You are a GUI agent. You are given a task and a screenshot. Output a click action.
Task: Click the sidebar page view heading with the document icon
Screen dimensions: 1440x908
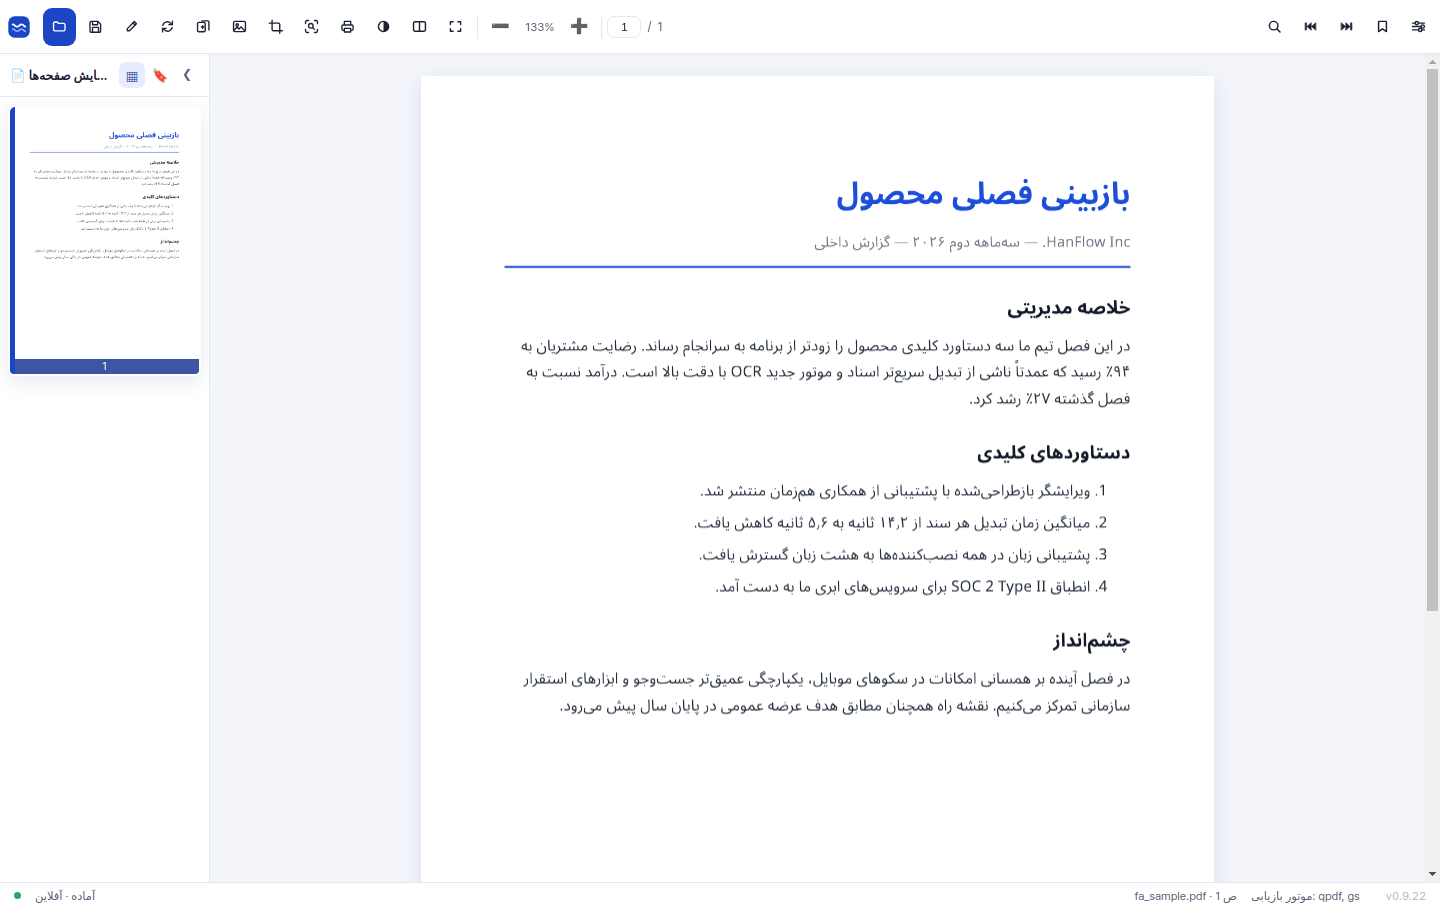click(59, 75)
